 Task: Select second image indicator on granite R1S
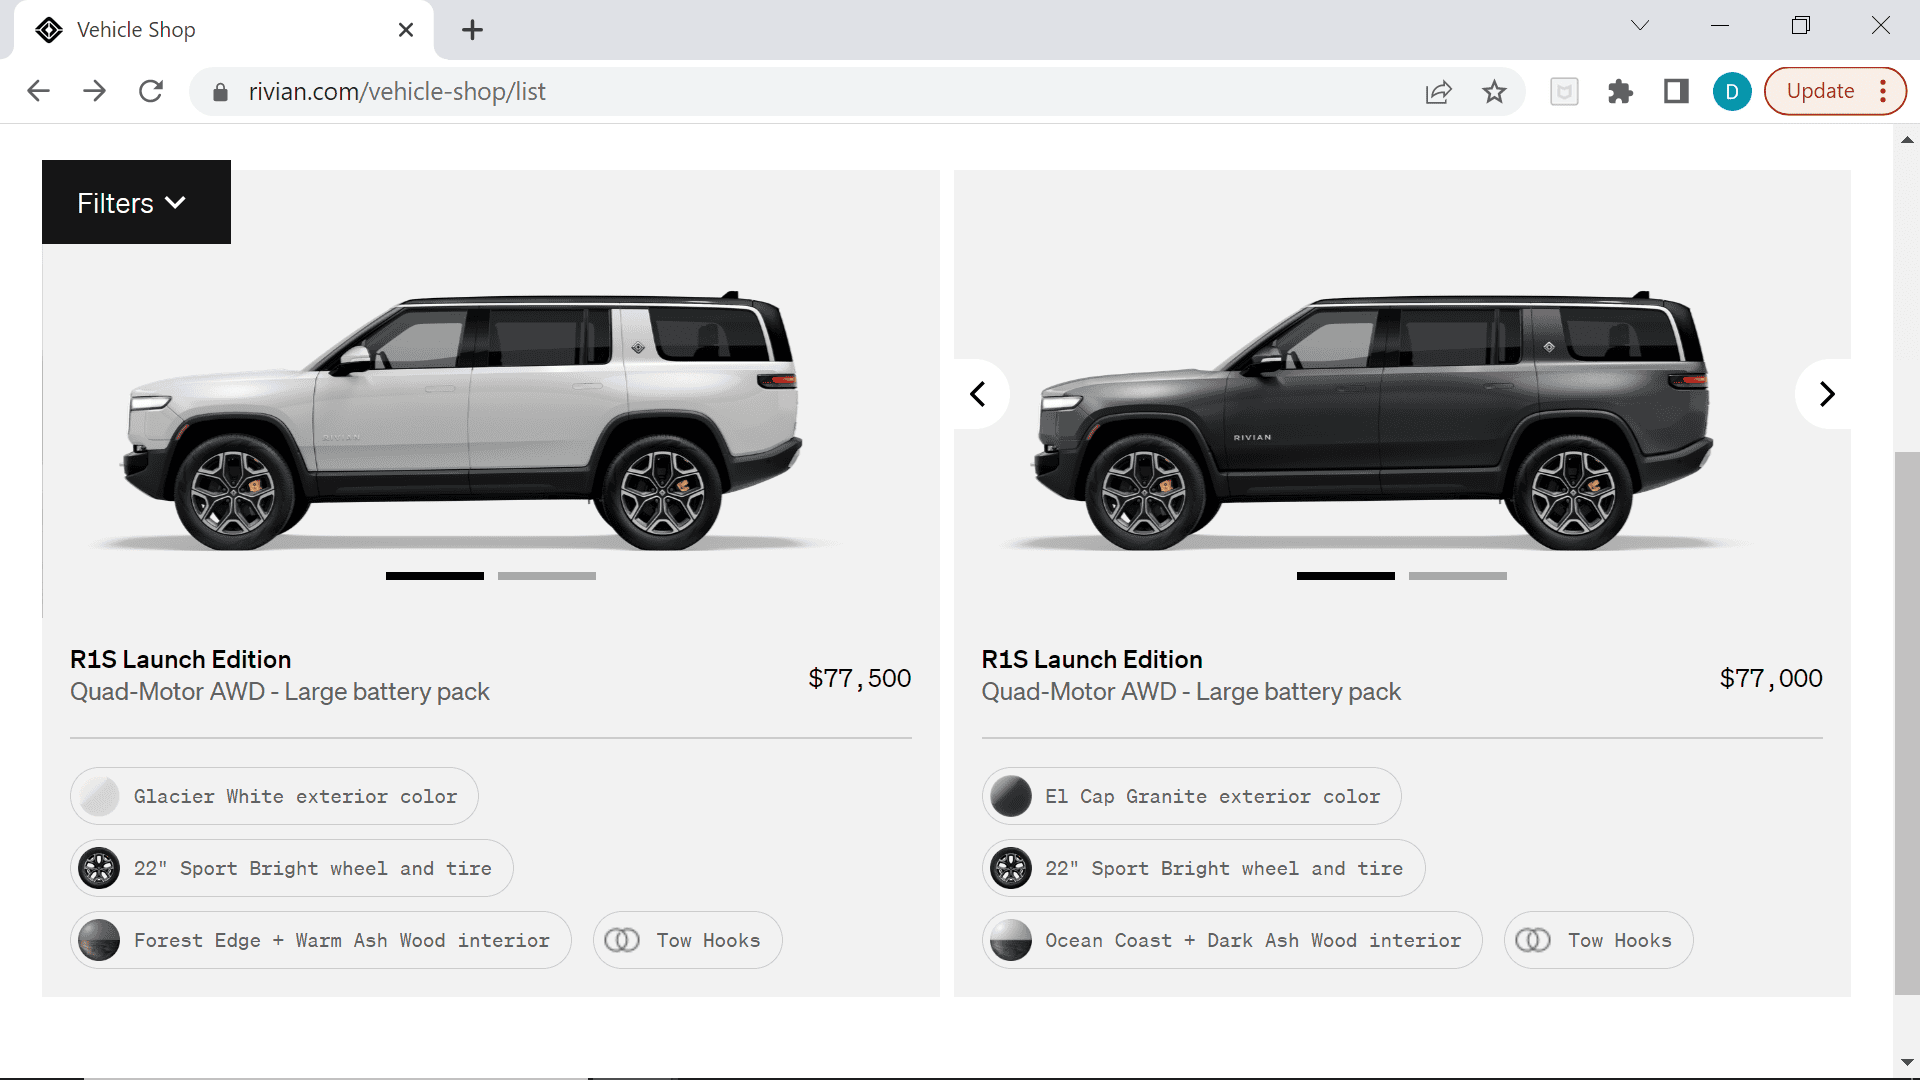point(1458,576)
